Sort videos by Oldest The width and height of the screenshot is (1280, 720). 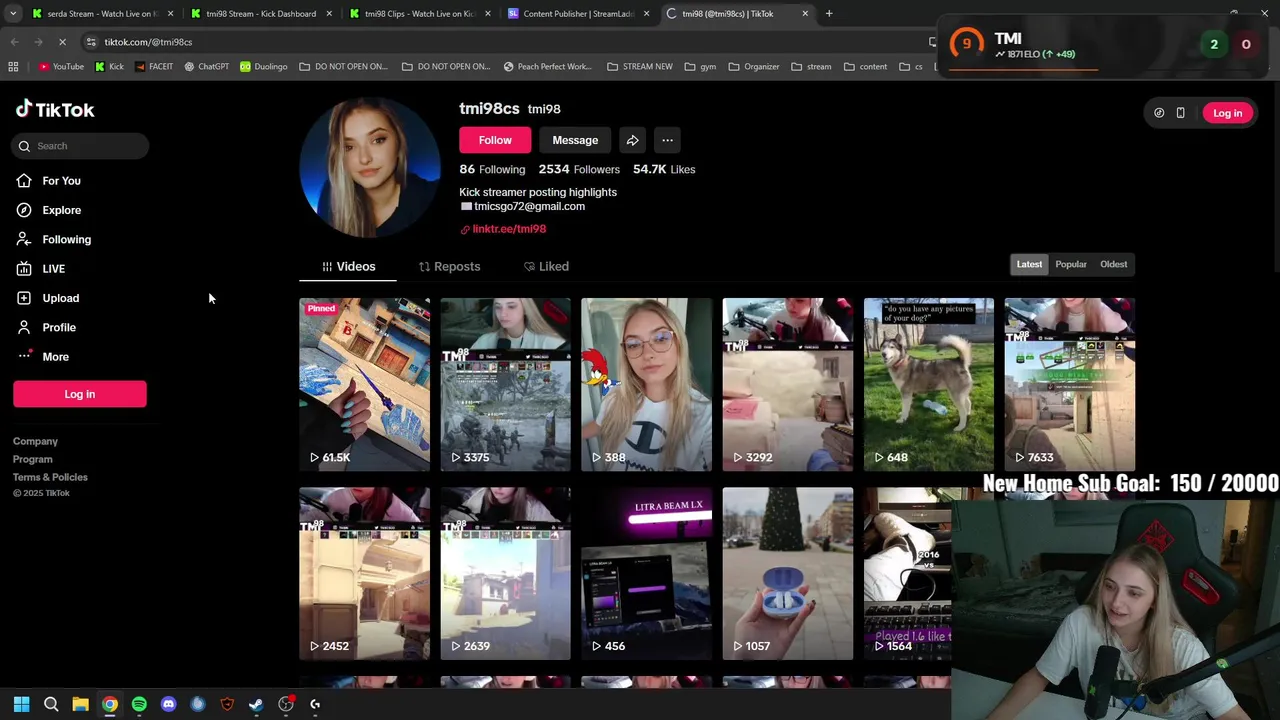(1113, 264)
